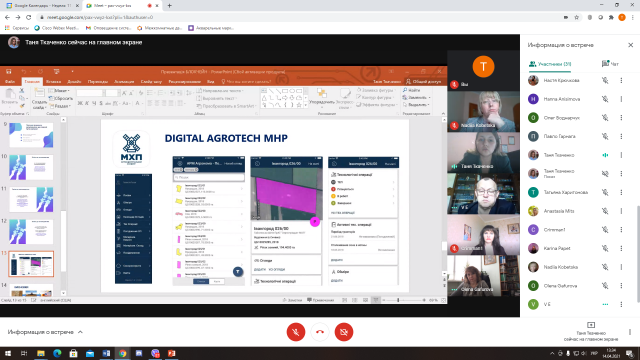Open the three-dot meeting options menu
The image size is (640, 360).
(x=630, y=332)
